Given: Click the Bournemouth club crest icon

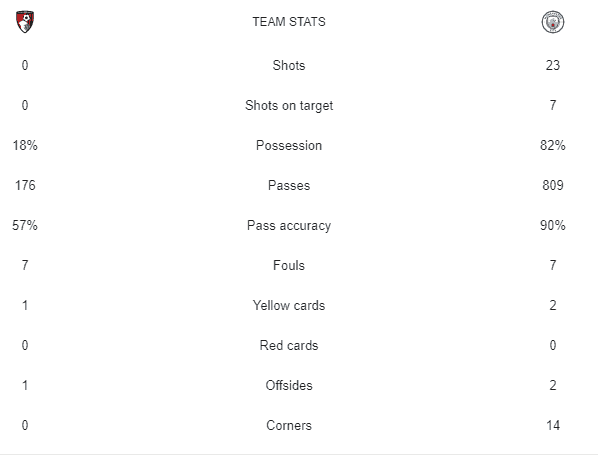Looking at the screenshot, I should point(25,22).
